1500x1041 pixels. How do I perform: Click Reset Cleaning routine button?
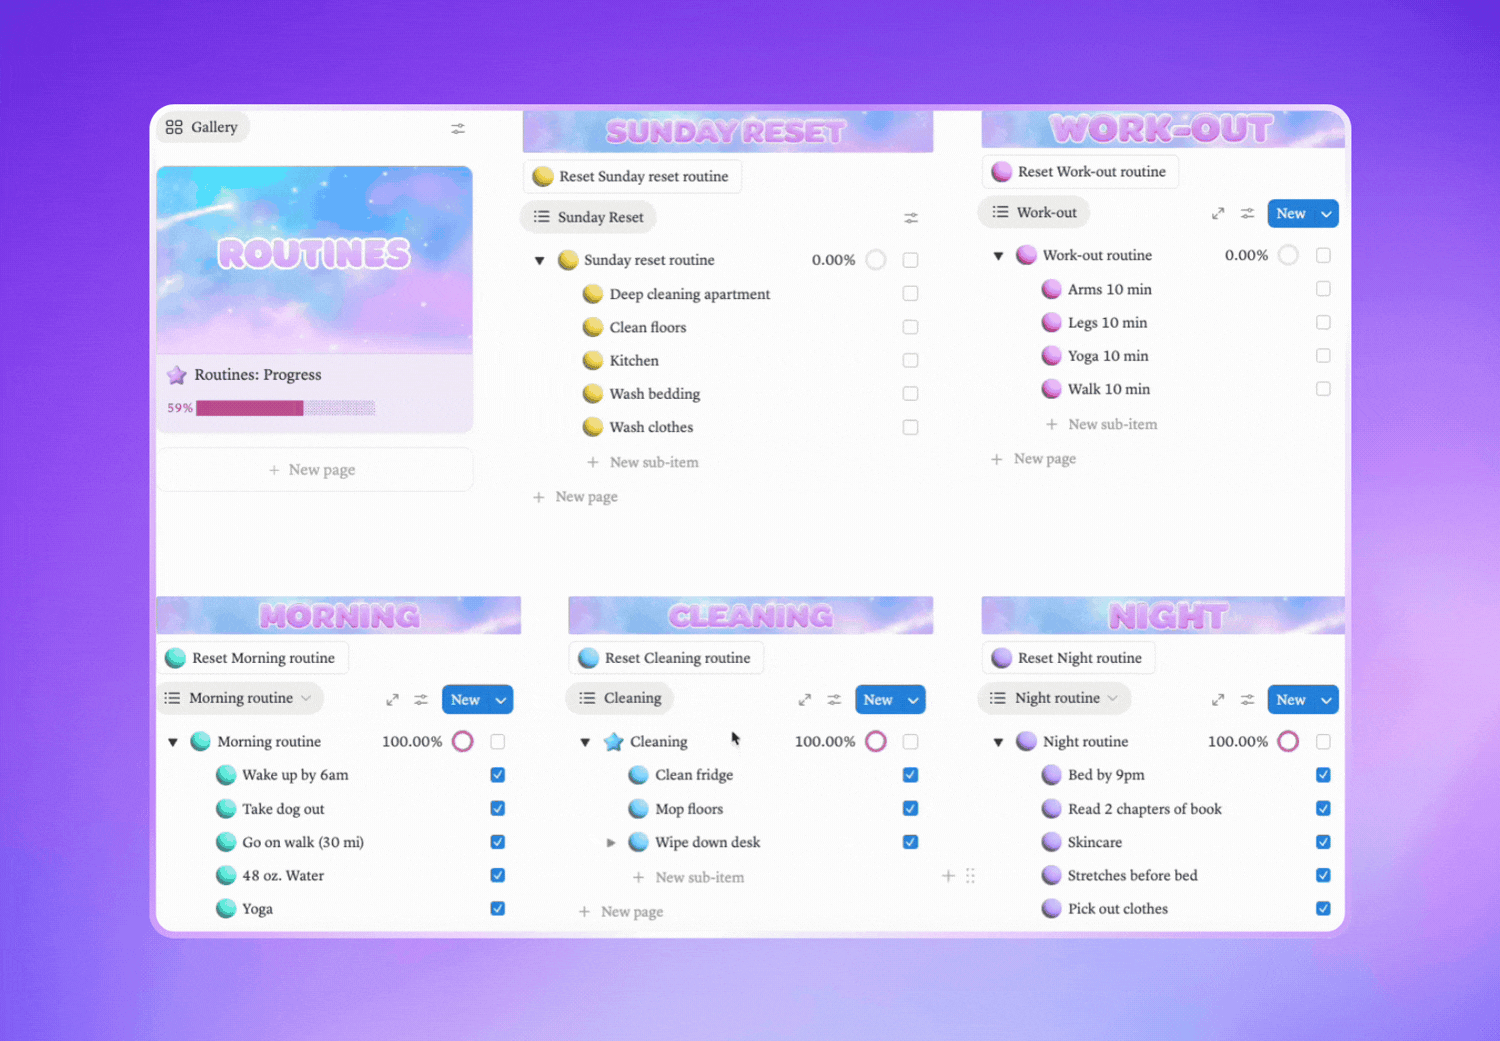pos(666,658)
